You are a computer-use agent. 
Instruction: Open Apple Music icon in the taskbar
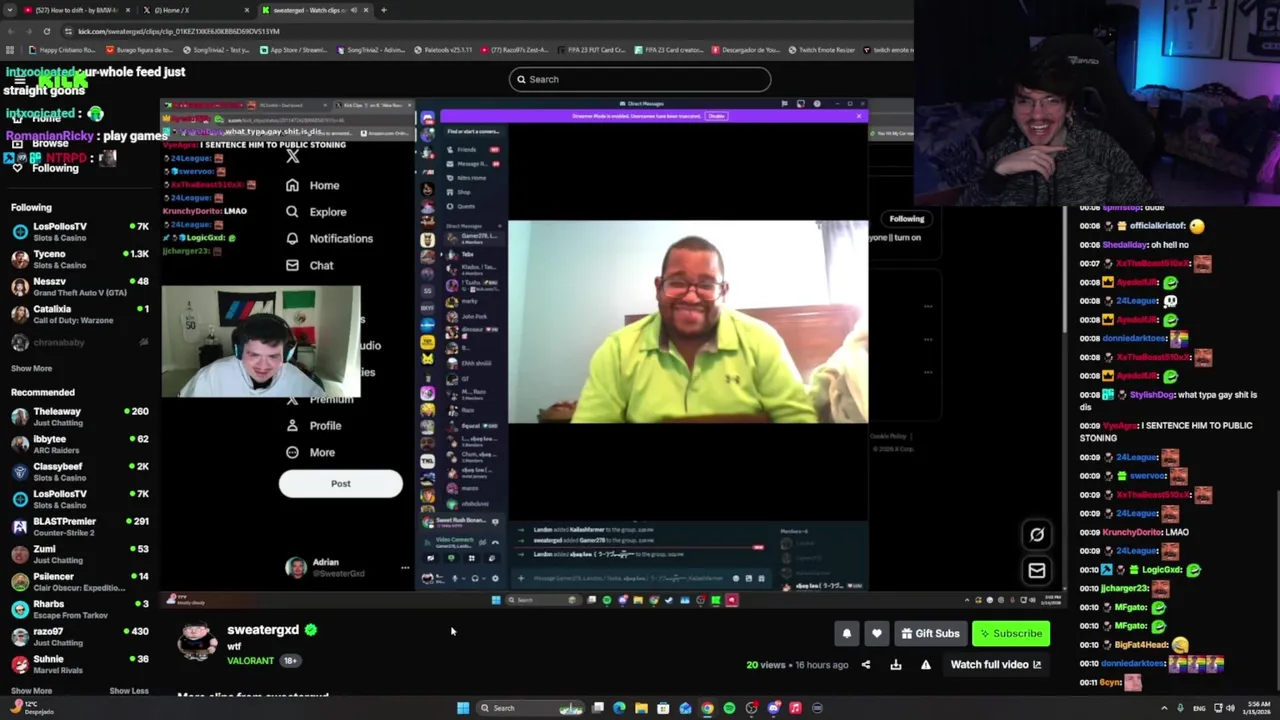[x=795, y=708]
